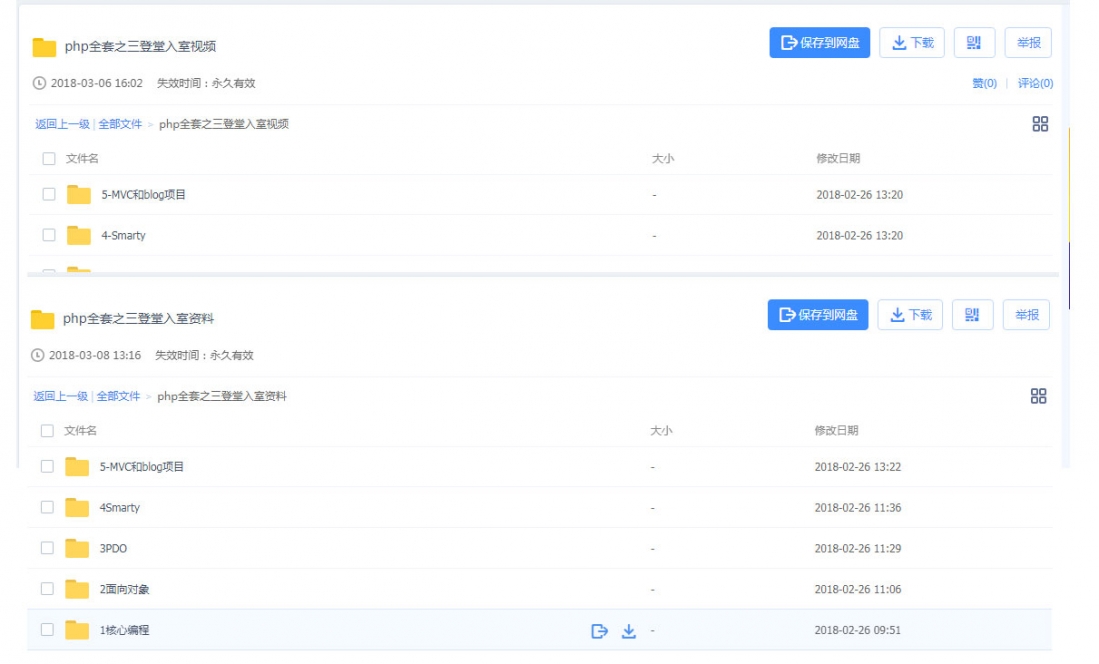The image size is (1099, 664).
Task: Sort by 修改日期 column header in top list
Action: [838, 158]
